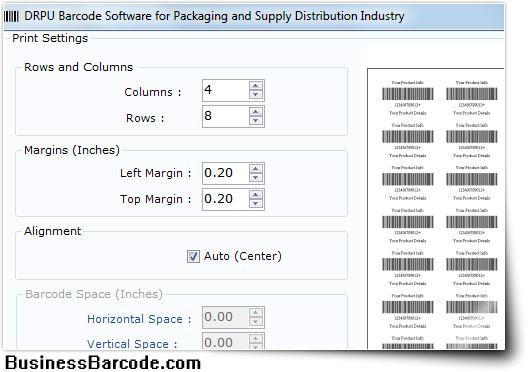Click the disabled Horizontal Space field
This screenshot has width=528, height=372.
[226, 317]
